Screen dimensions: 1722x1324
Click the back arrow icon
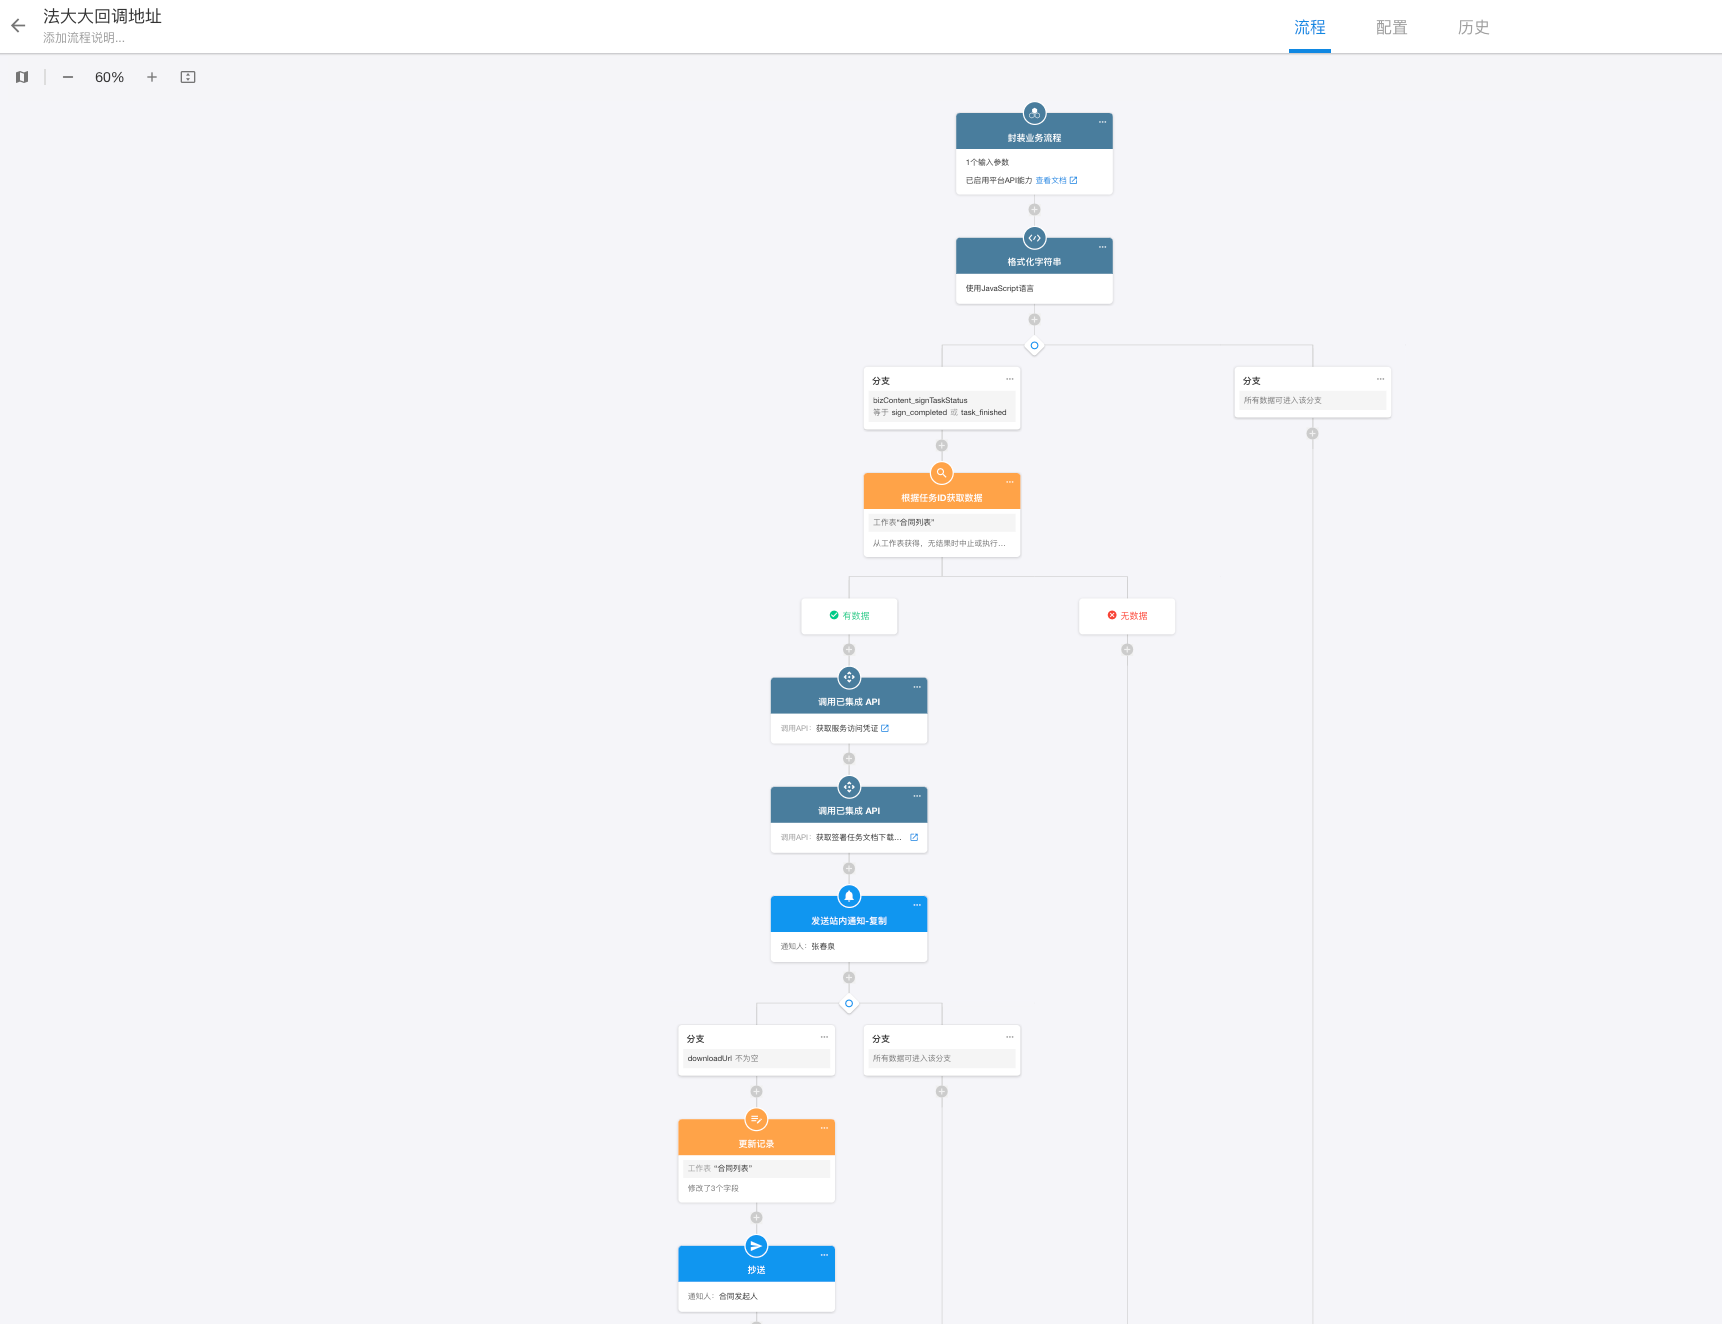pyautogui.click(x=18, y=26)
